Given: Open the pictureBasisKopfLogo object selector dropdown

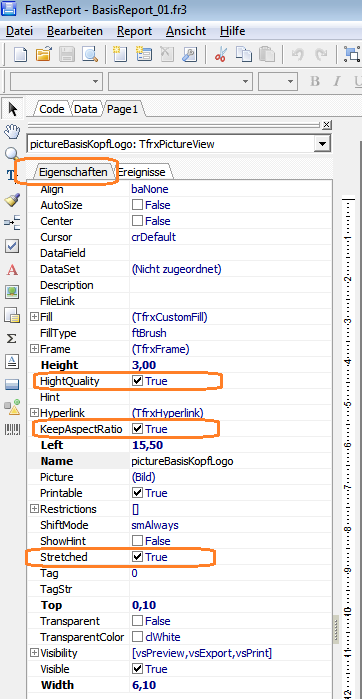Looking at the screenshot, I should (x=322, y=144).
